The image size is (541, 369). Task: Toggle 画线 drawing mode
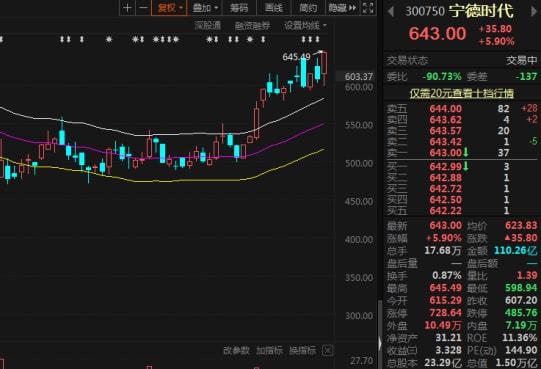coord(274,8)
